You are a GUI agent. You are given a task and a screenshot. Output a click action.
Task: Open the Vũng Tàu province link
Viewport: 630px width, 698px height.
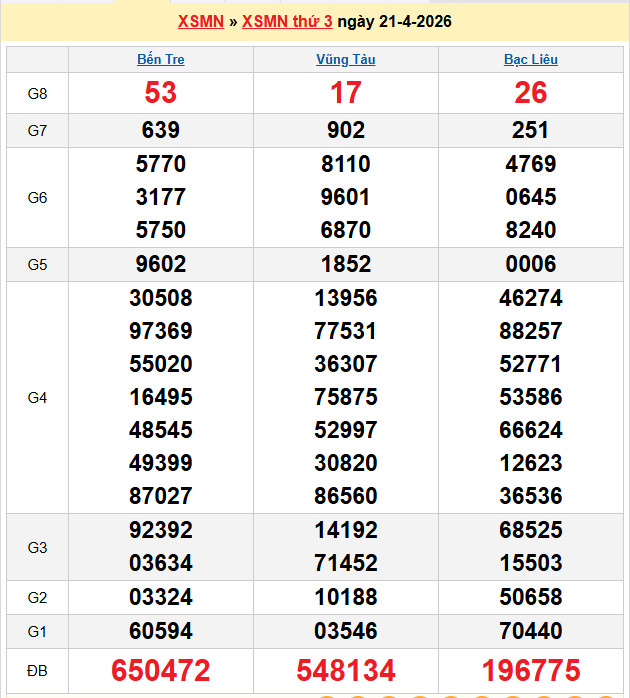345,59
